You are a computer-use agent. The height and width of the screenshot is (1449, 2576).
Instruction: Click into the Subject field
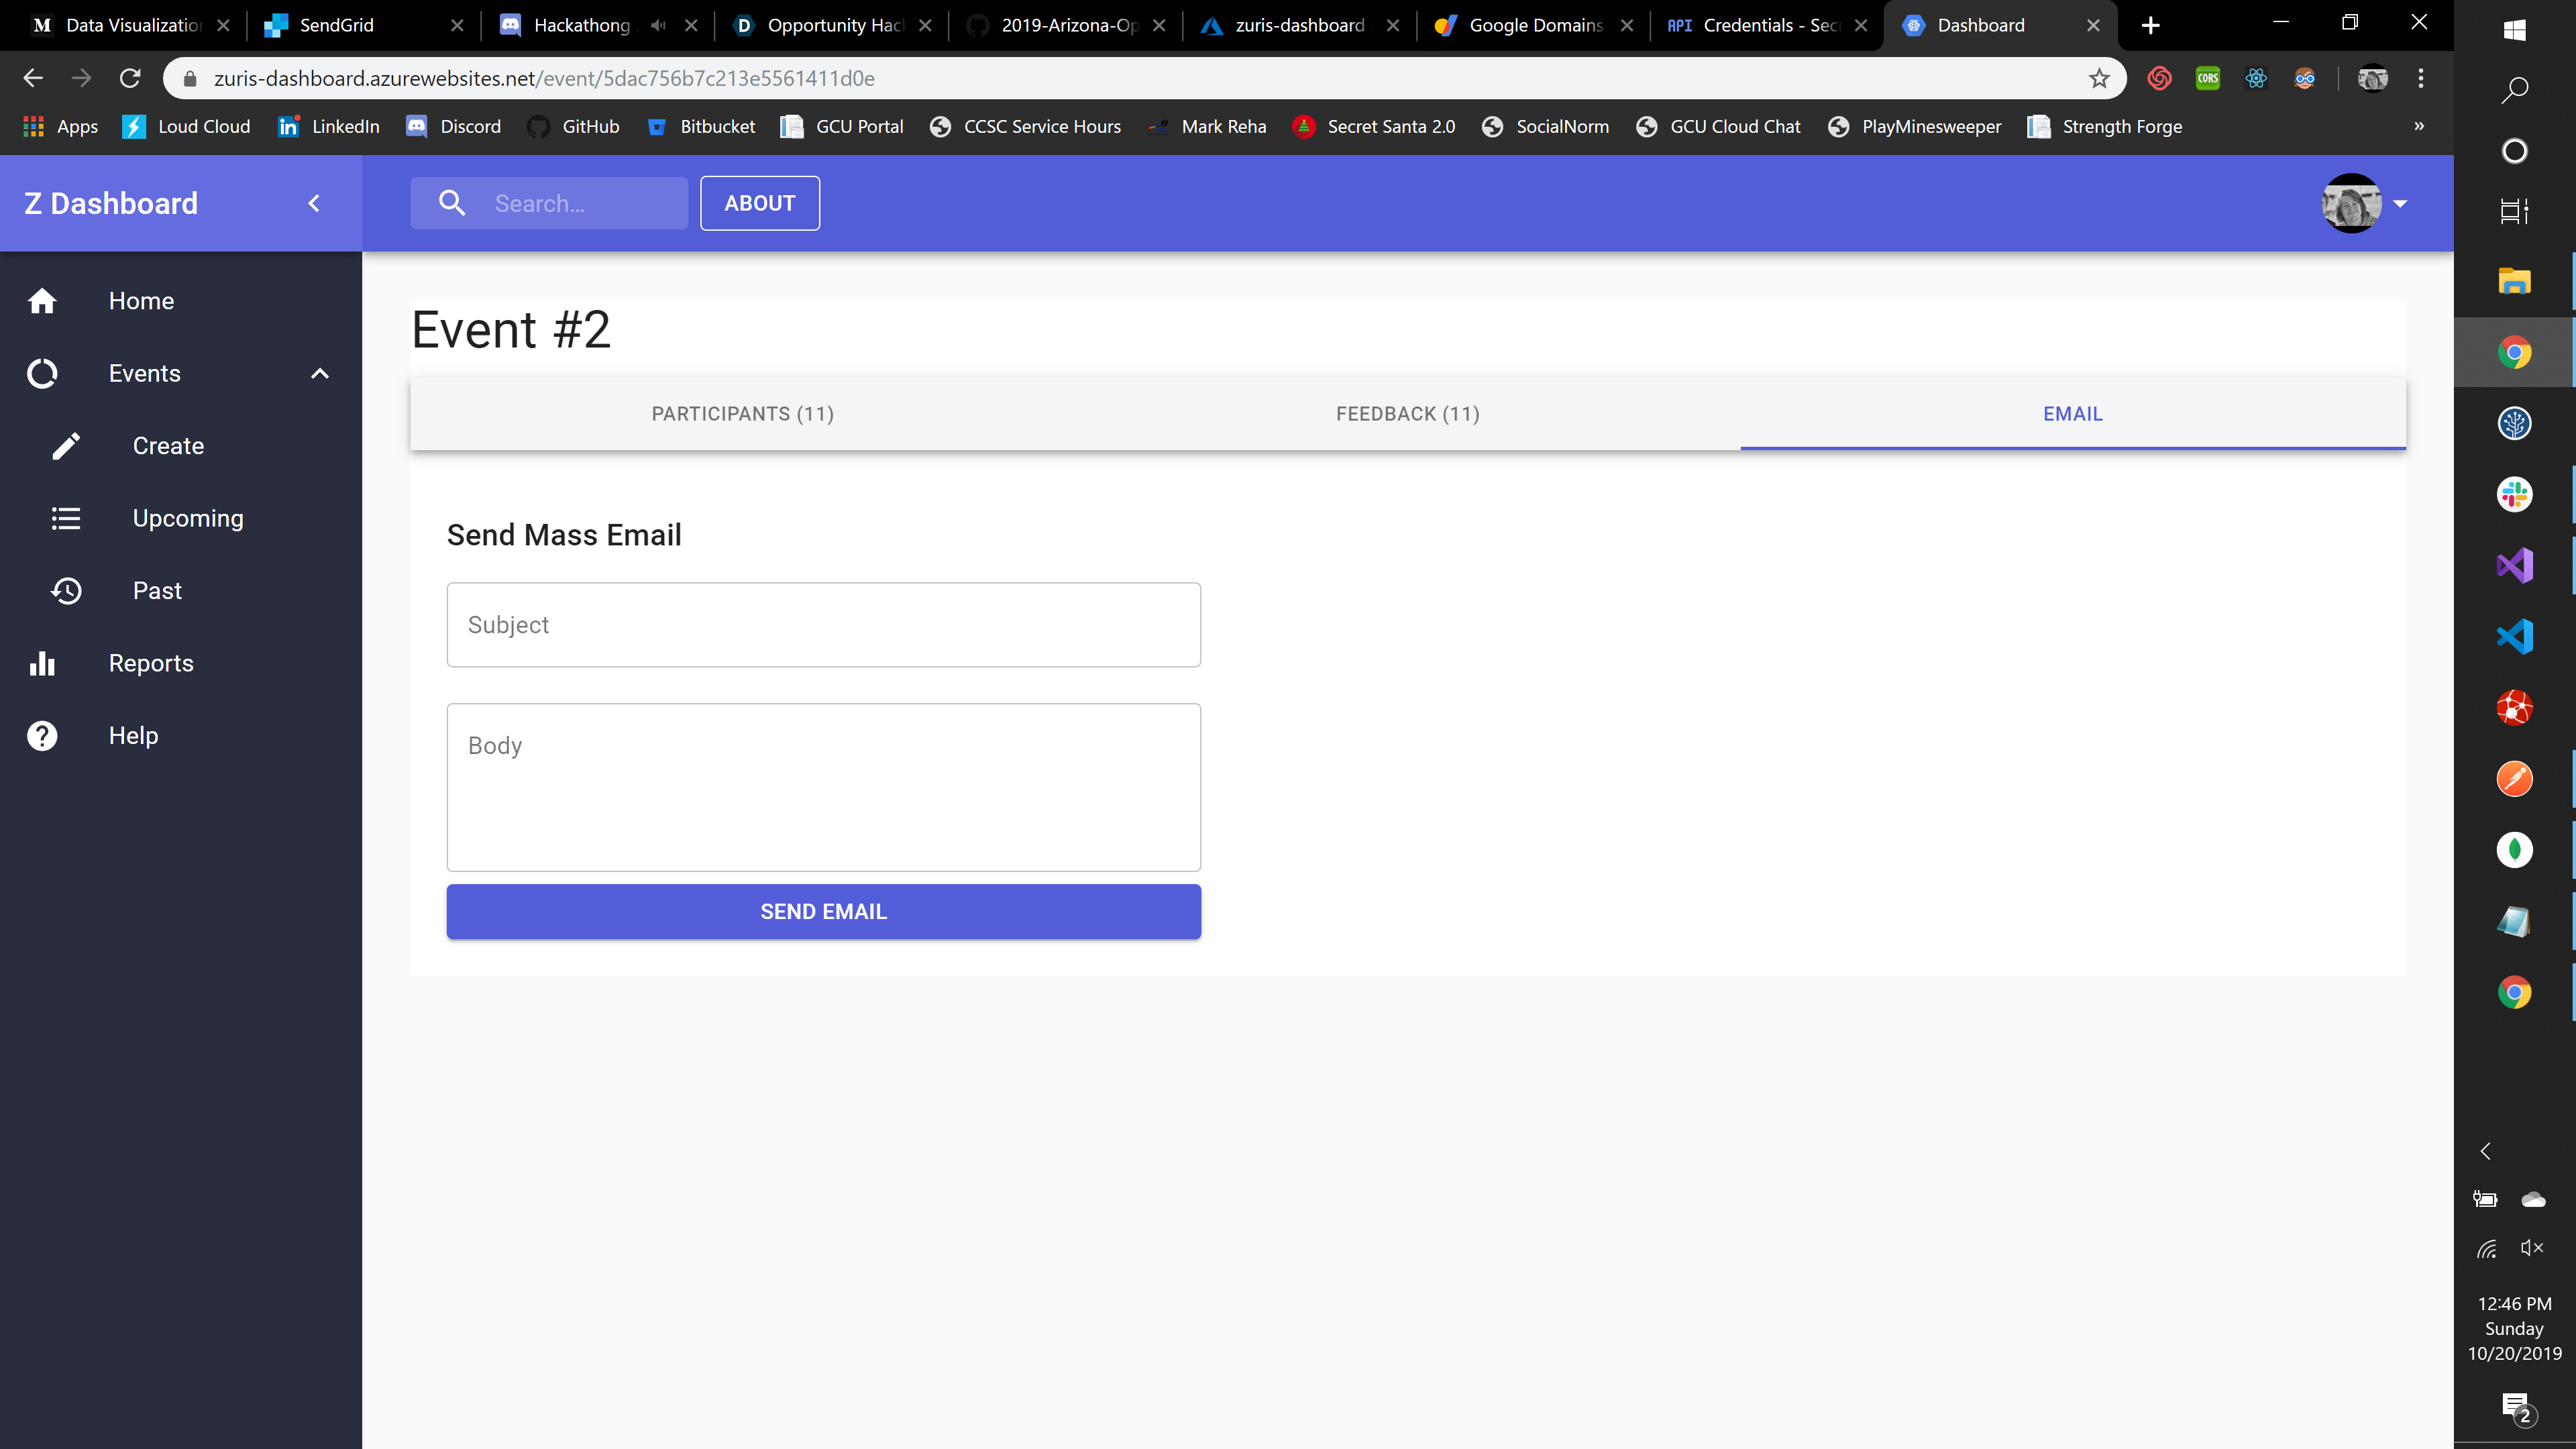coord(823,625)
